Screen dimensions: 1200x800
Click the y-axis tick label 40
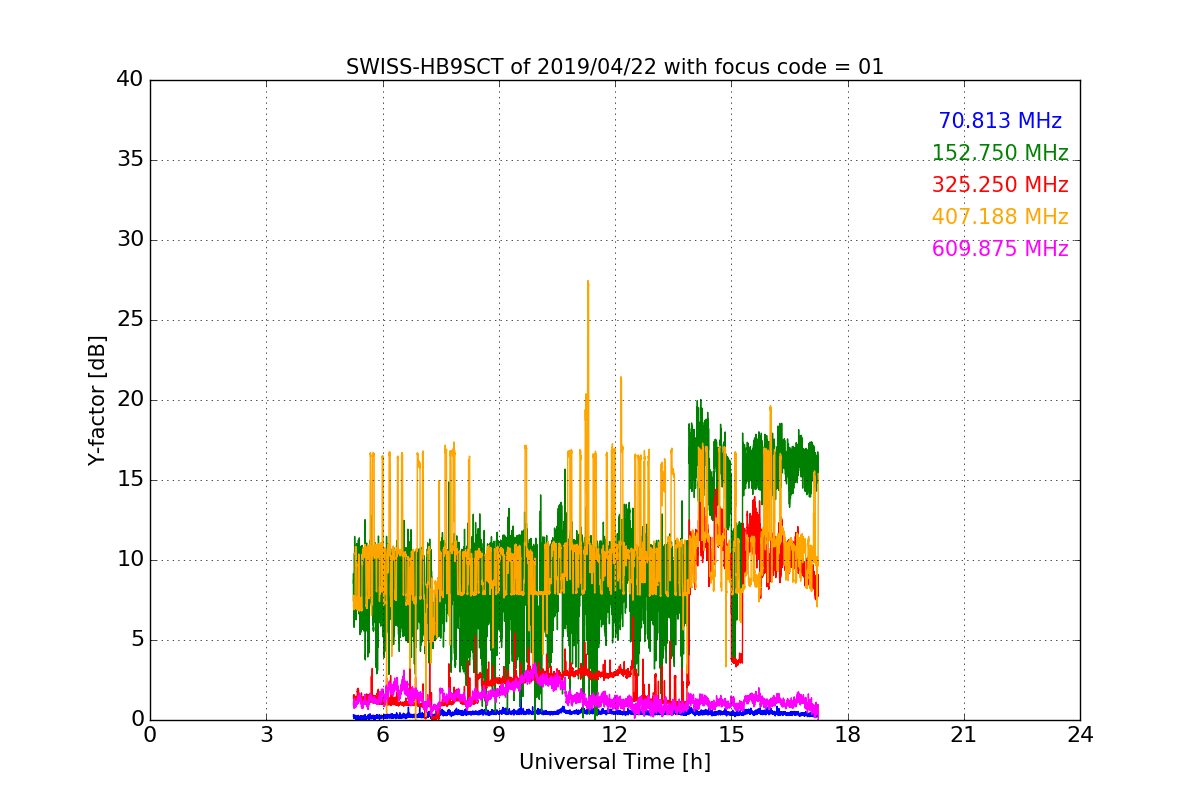click(x=130, y=80)
